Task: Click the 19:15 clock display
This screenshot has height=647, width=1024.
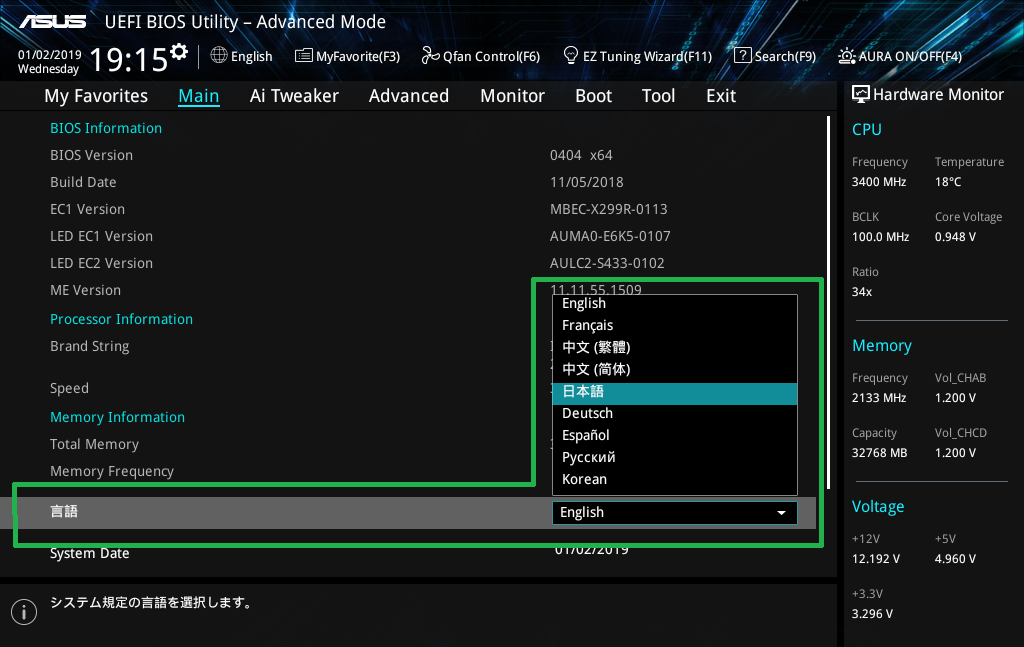Action: (x=129, y=60)
